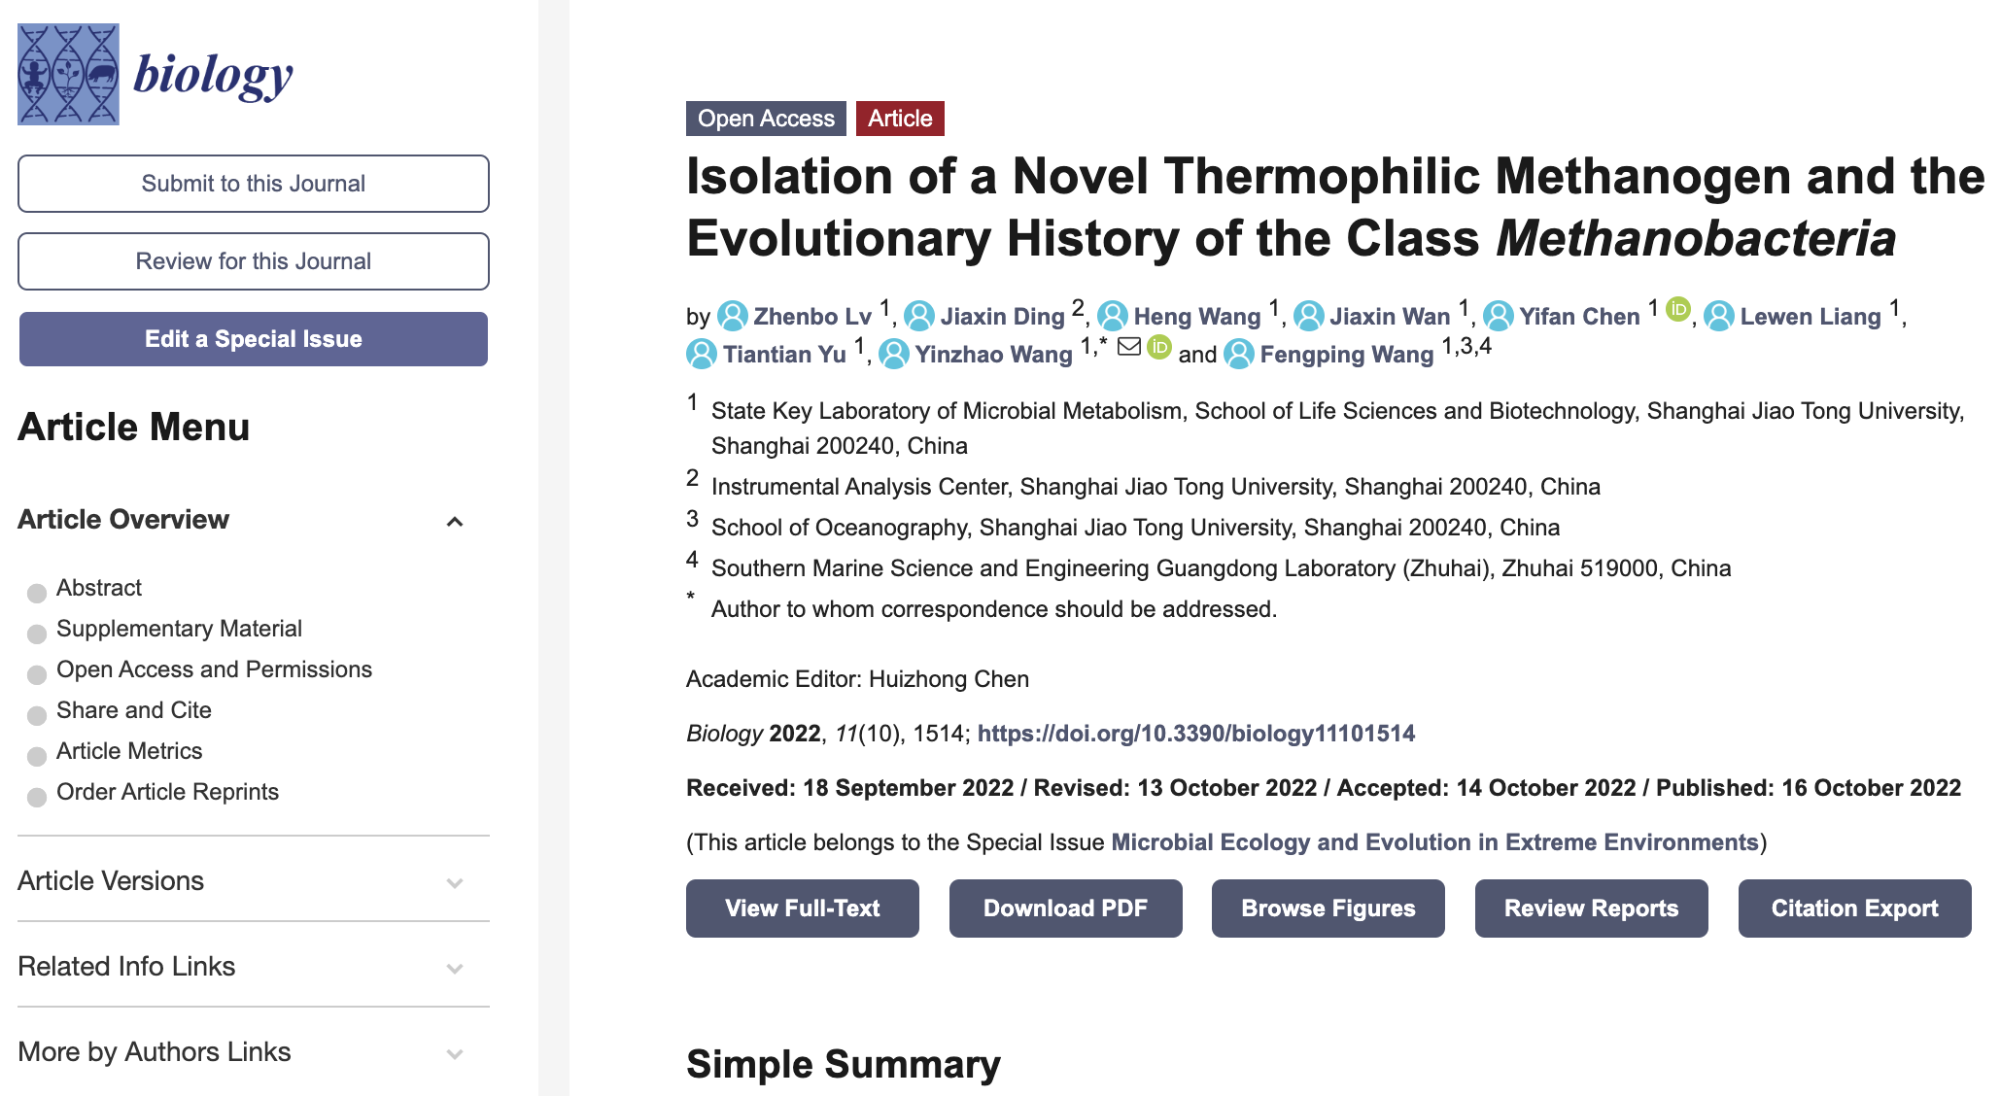Click Tiantian Yu's author profile icon
This screenshot has width=2000, height=1096.
(x=702, y=354)
